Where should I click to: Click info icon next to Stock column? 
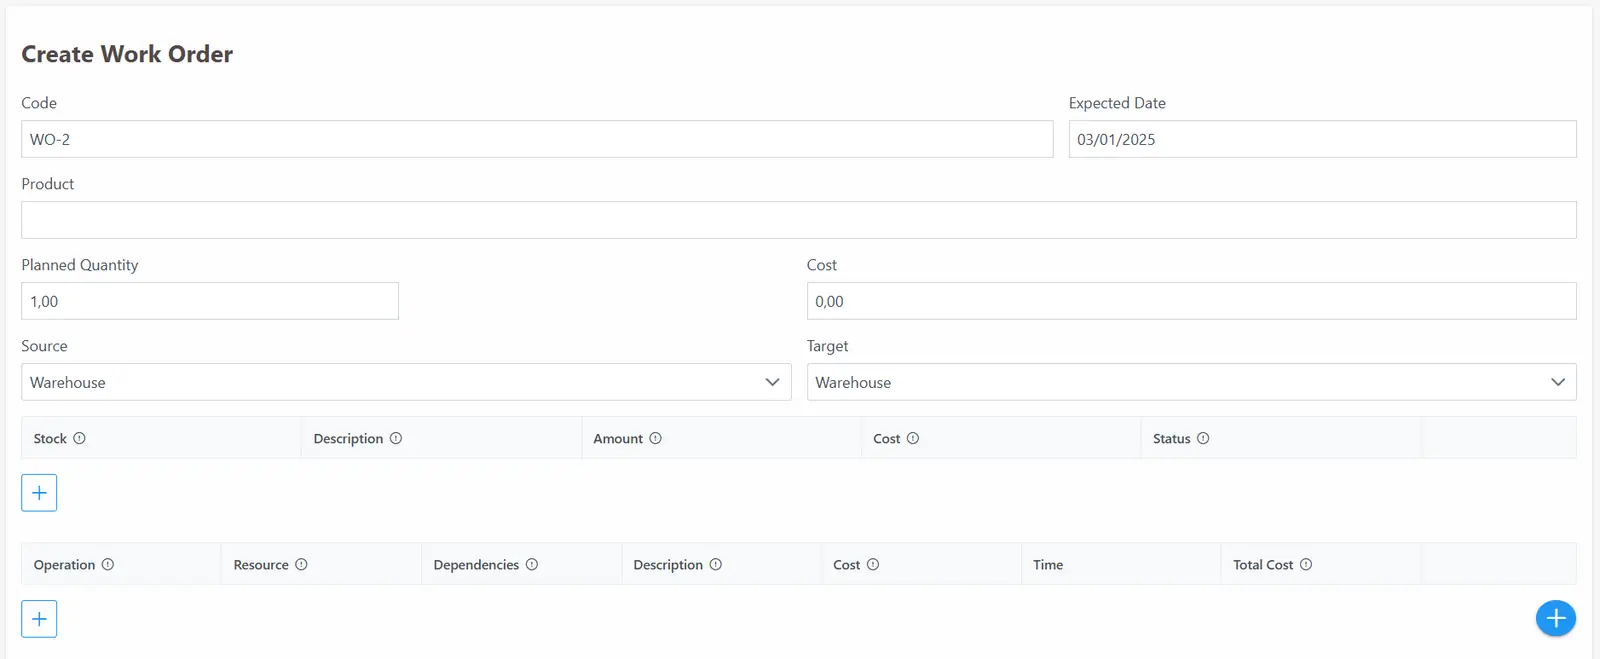pos(79,438)
